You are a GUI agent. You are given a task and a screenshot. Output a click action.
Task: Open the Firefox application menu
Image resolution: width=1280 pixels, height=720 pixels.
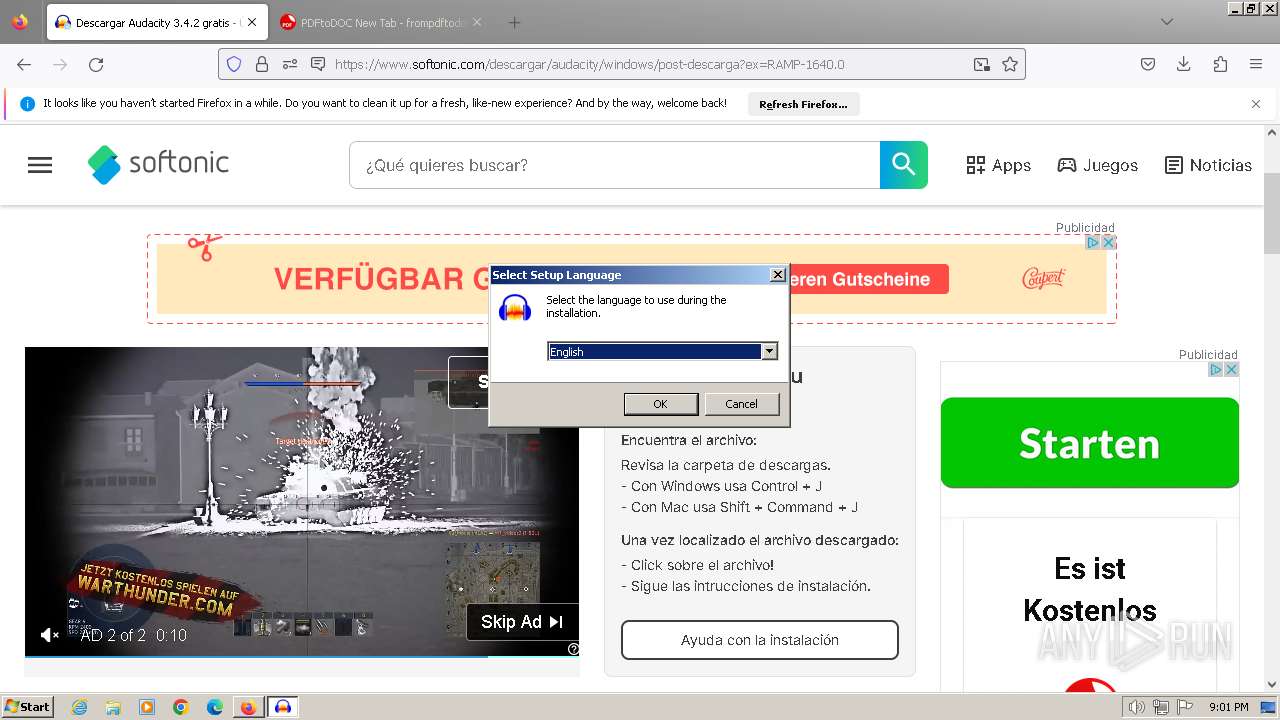[1256, 64]
